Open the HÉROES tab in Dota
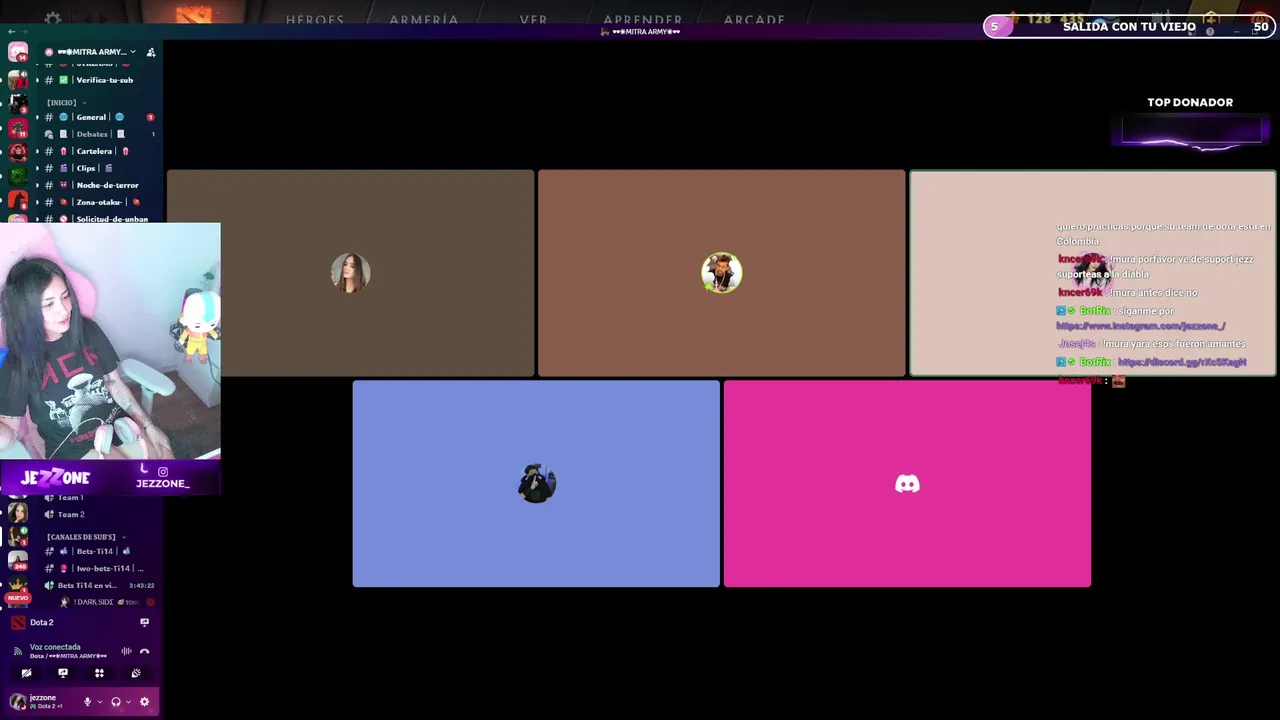 click(x=315, y=19)
